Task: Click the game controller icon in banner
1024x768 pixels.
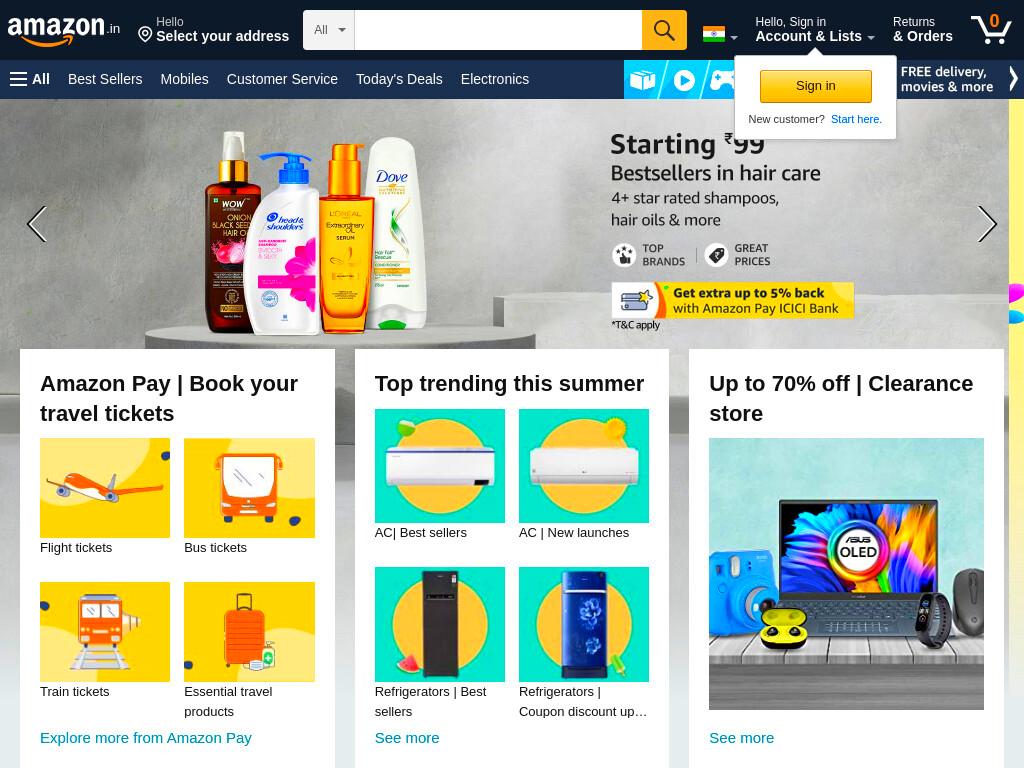Action: (722, 80)
